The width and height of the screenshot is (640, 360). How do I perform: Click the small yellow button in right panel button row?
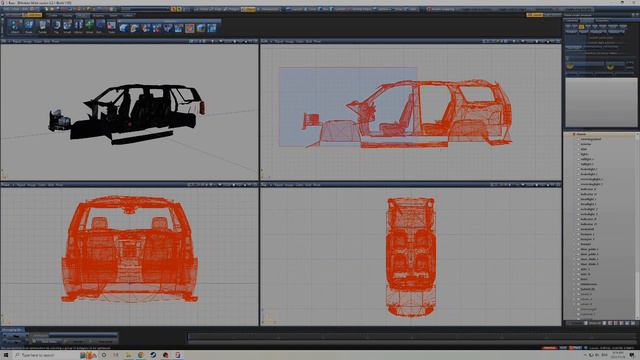click(x=581, y=27)
